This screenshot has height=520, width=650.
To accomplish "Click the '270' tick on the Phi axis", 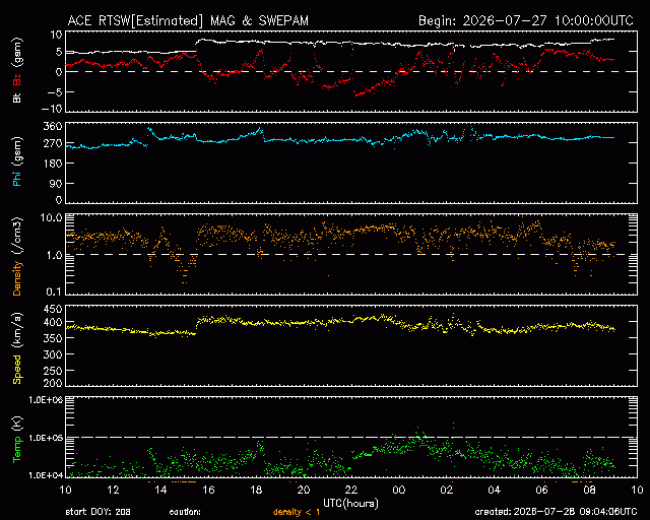I will (x=53, y=144).
